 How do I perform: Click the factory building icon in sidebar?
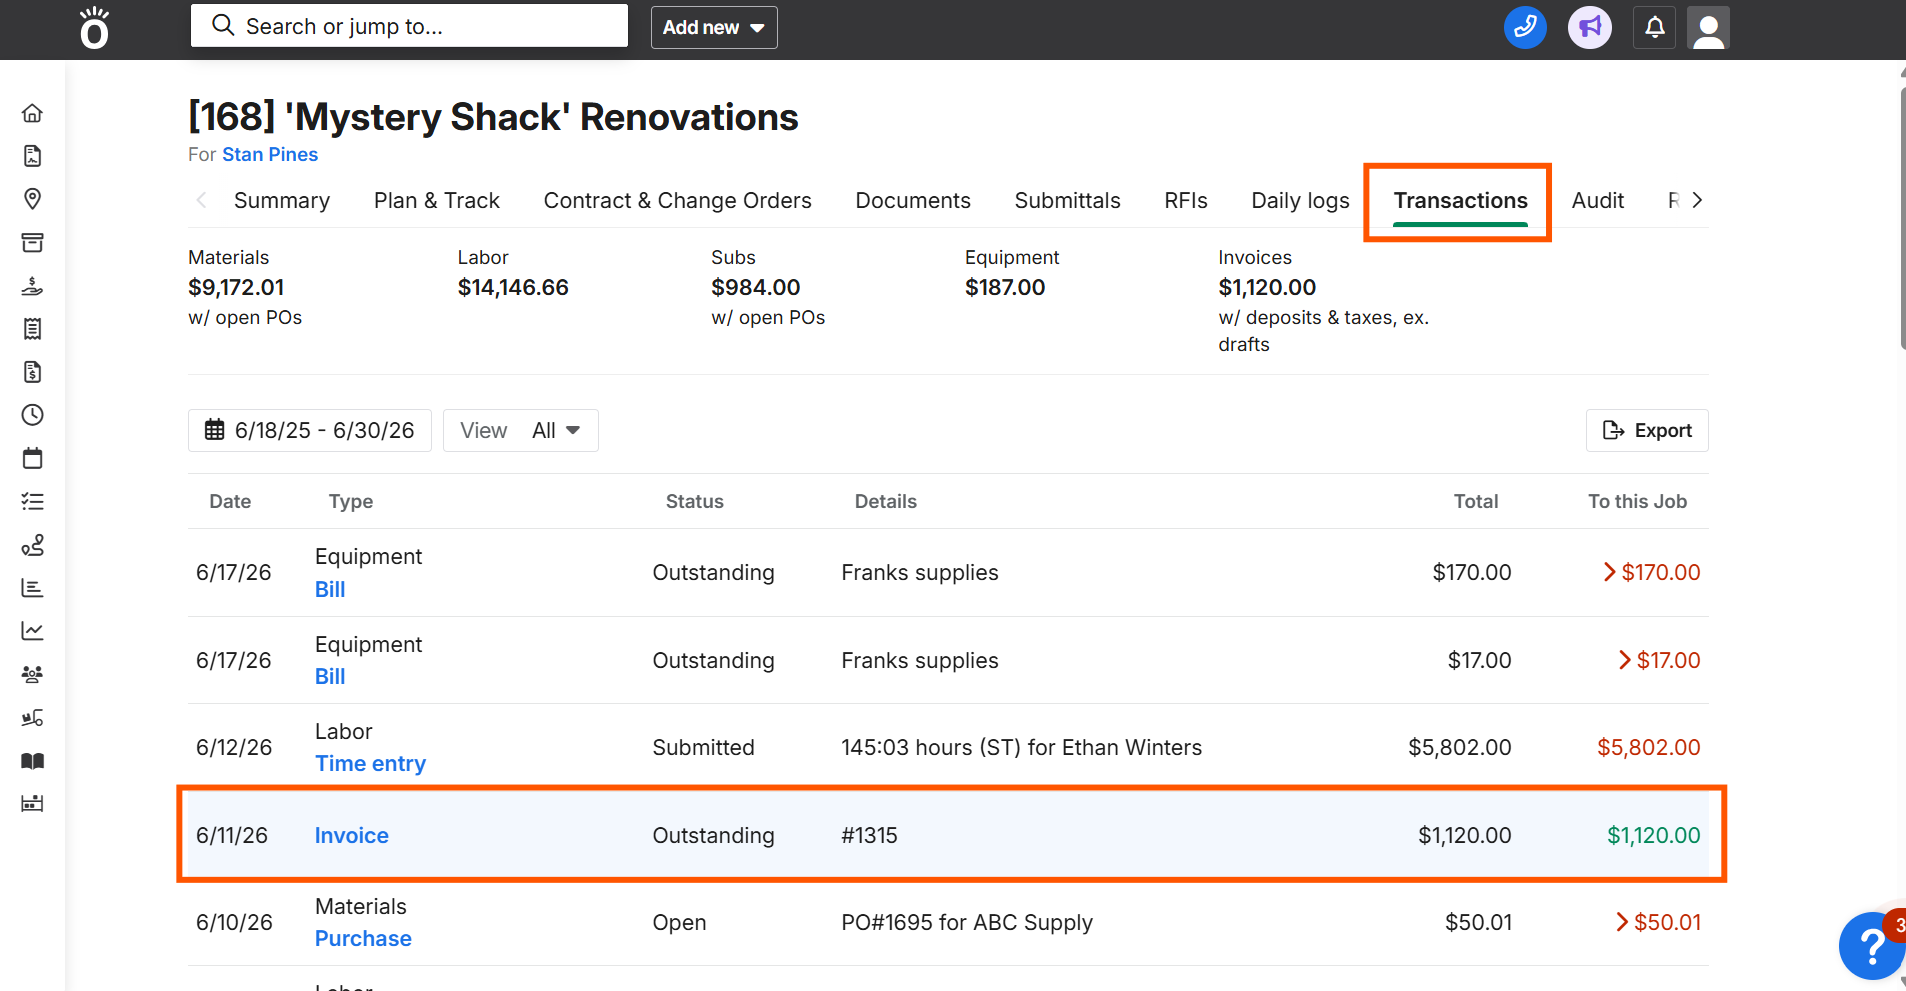tap(32, 803)
